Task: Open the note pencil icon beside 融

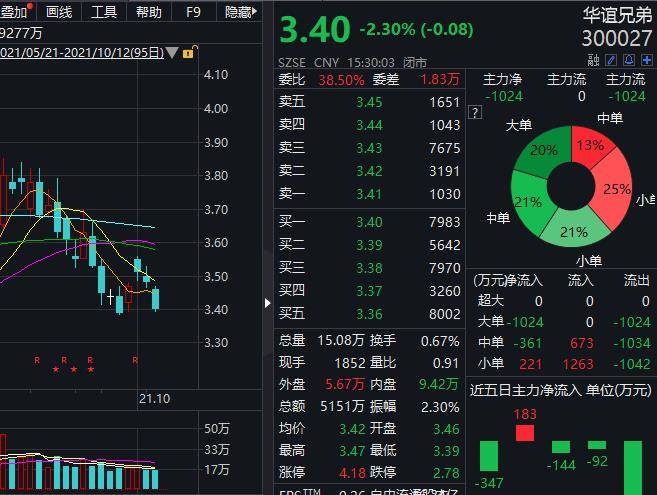Action: [x=611, y=60]
